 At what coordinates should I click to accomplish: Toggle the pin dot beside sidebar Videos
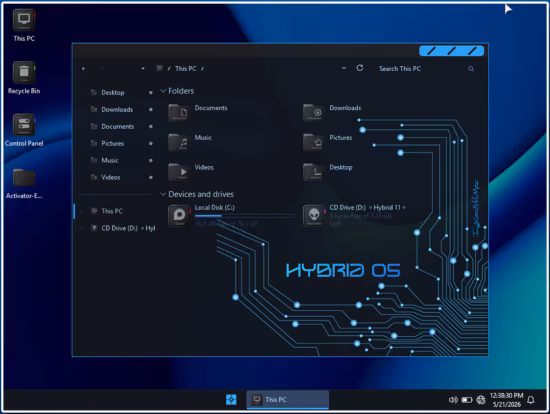pyautogui.click(x=151, y=177)
